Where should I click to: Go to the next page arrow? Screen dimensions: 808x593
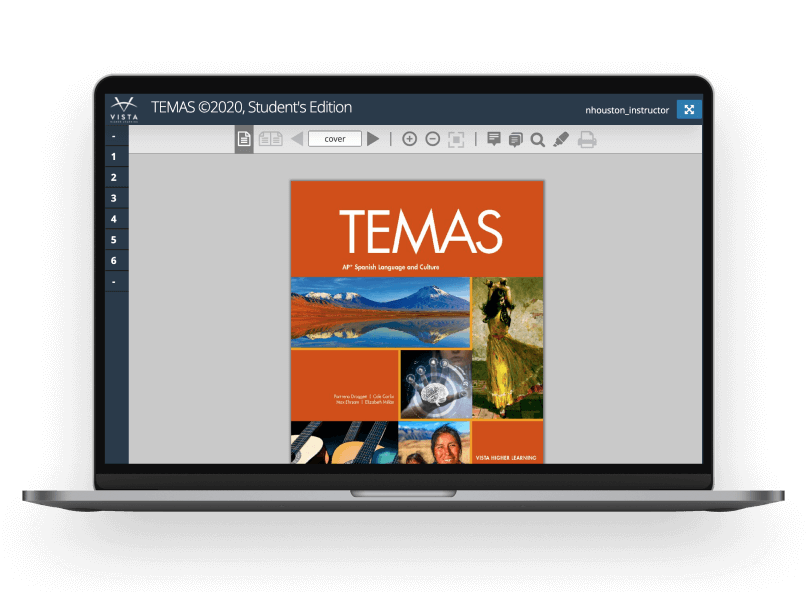tap(373, 139)
